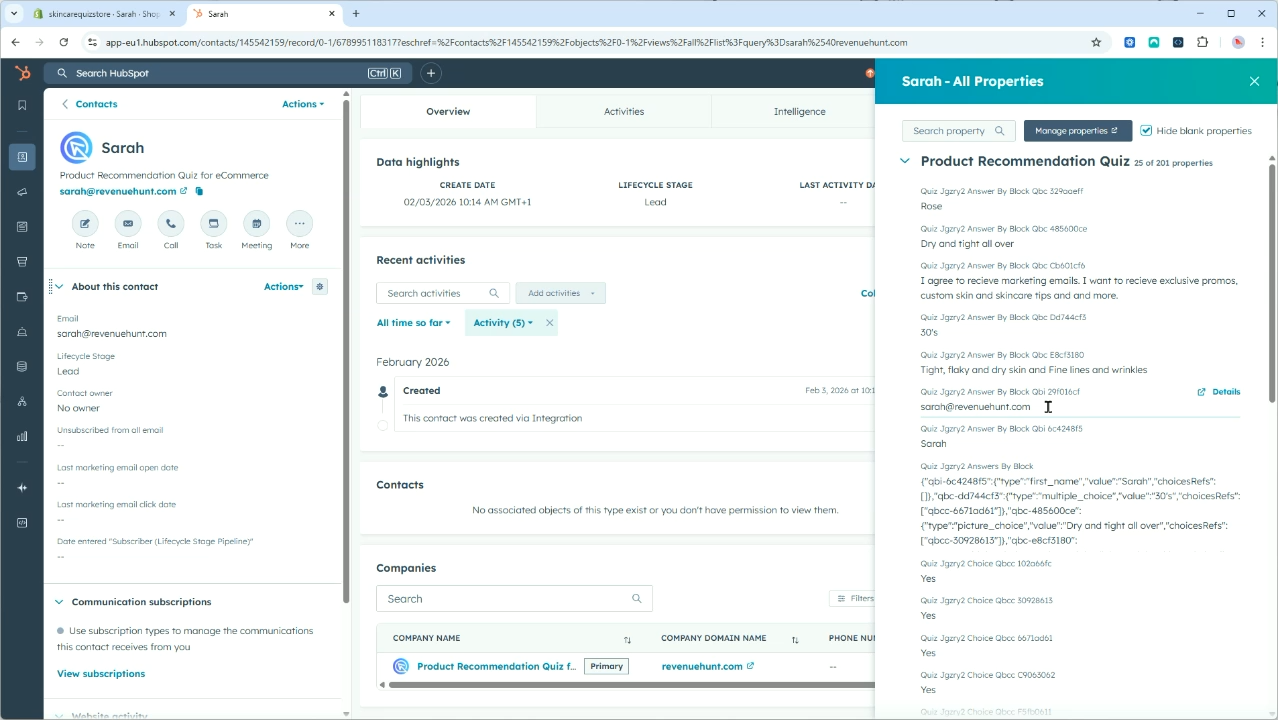Open the Note creation icon for Sarah

tap(85, 224)
